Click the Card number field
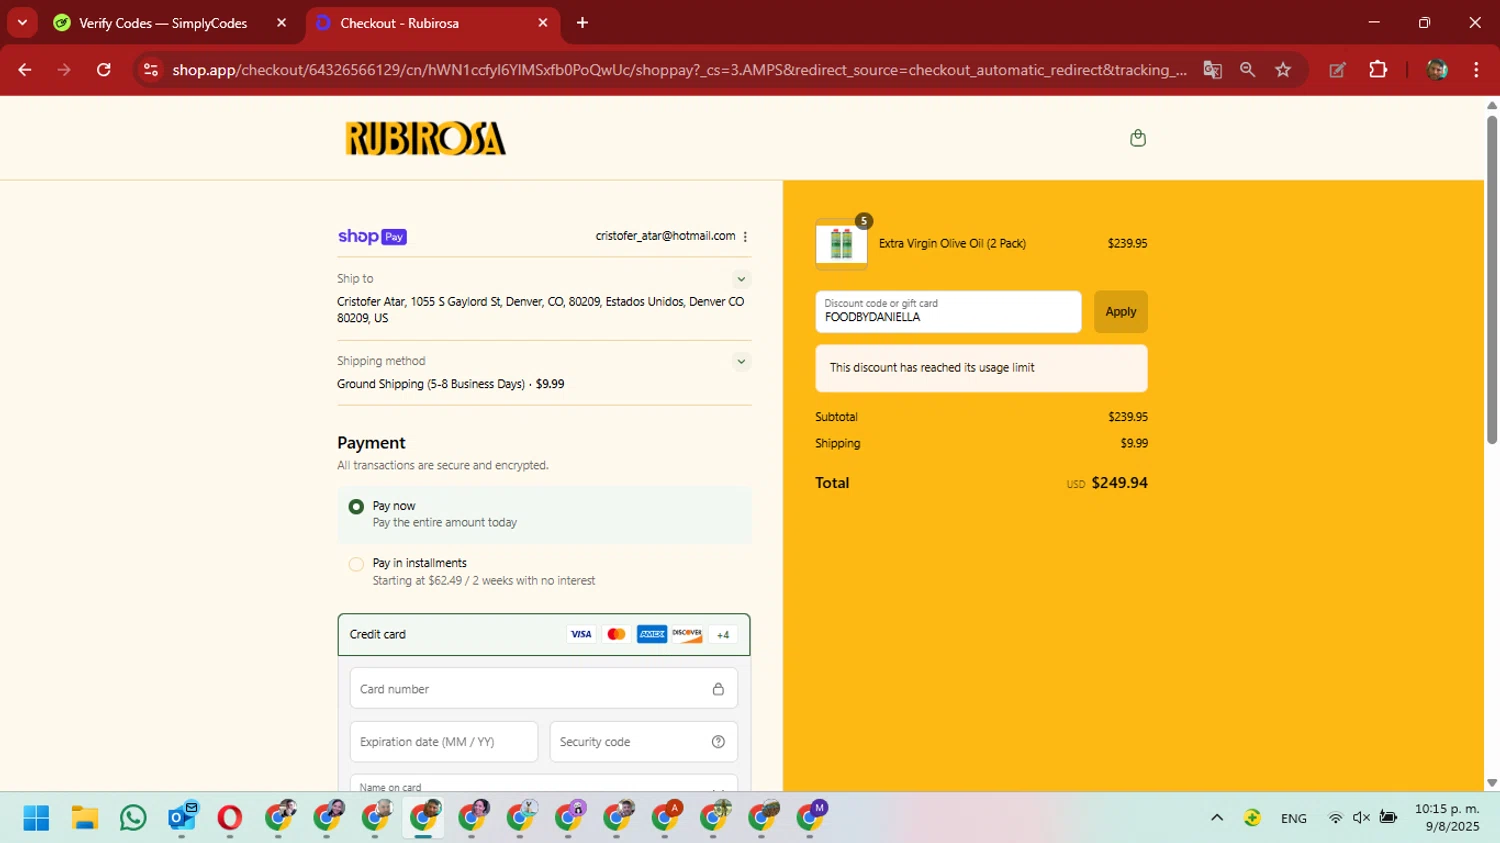 tap(544, 689)
